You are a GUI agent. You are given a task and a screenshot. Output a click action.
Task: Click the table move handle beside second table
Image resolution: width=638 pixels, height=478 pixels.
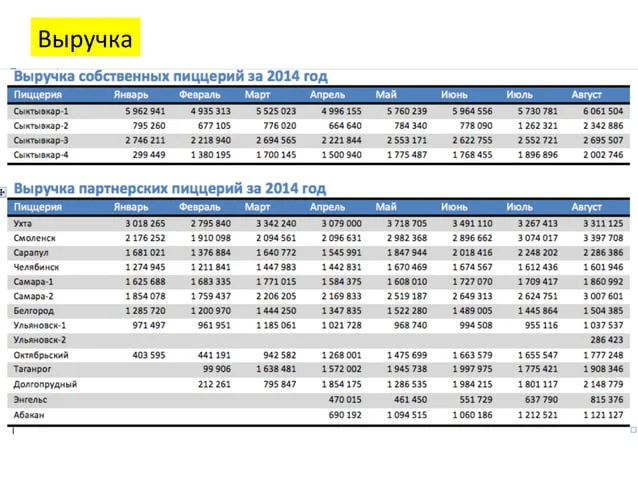tap(2, 192)
